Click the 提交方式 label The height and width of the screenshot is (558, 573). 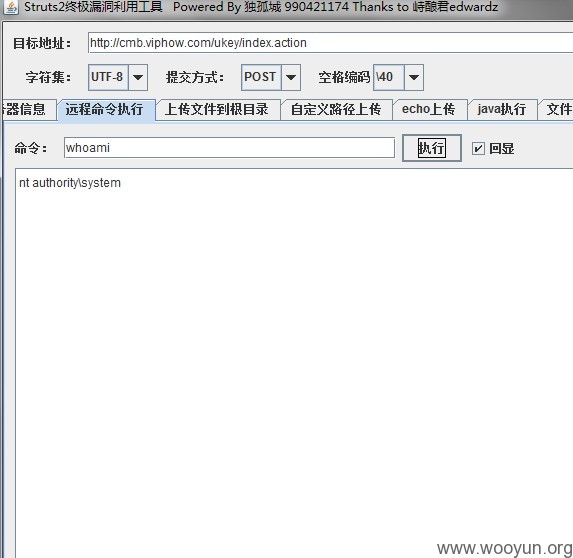click(x=195, y=77)
